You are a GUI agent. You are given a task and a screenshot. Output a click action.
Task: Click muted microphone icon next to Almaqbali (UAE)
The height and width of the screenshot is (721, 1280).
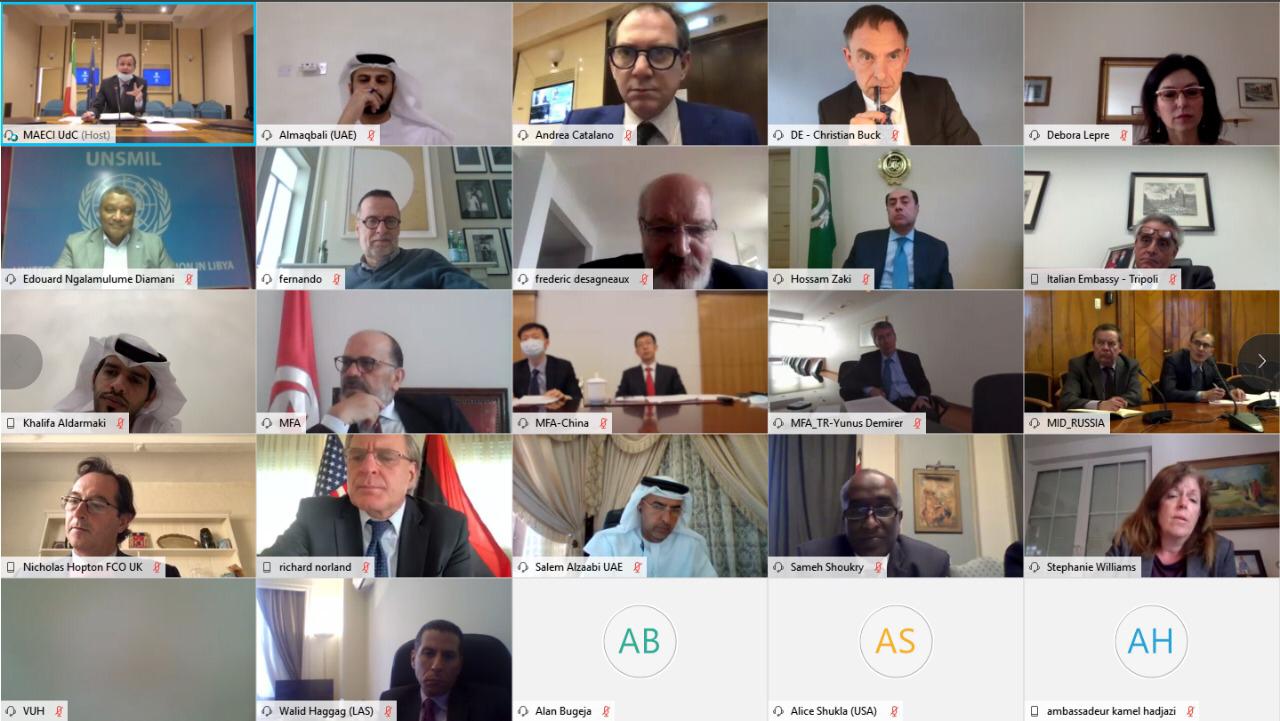click(x=372, y=135)
